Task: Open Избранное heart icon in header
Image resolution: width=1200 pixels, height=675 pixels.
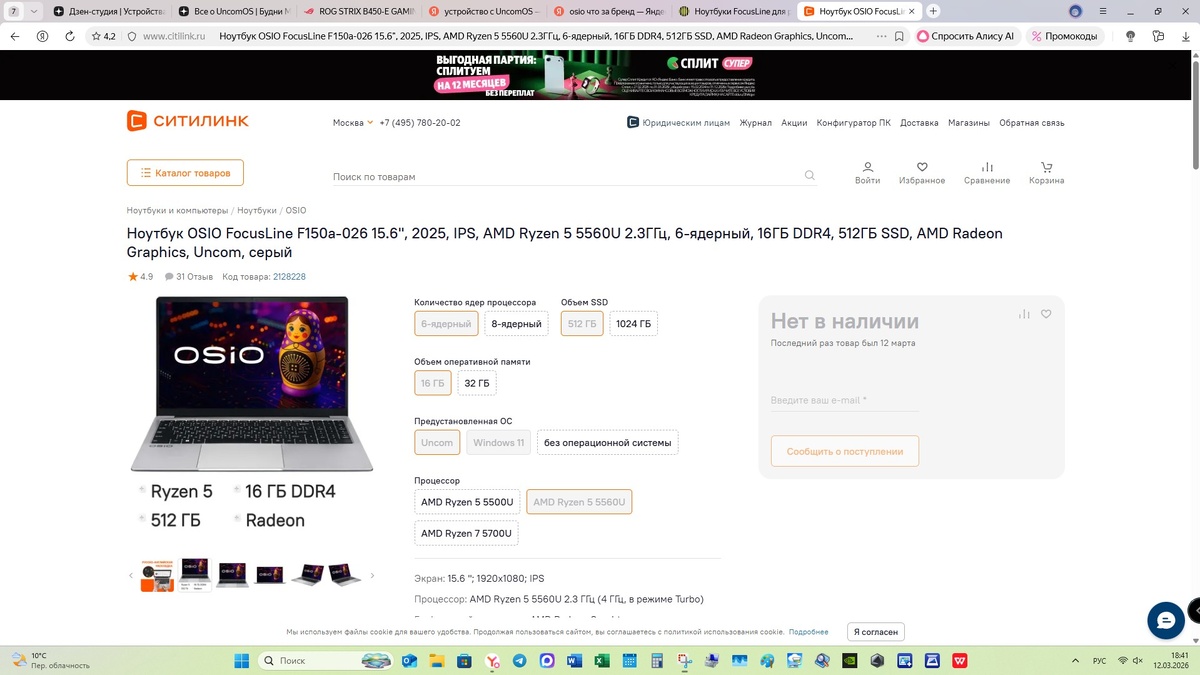Action: click(922, 173)
